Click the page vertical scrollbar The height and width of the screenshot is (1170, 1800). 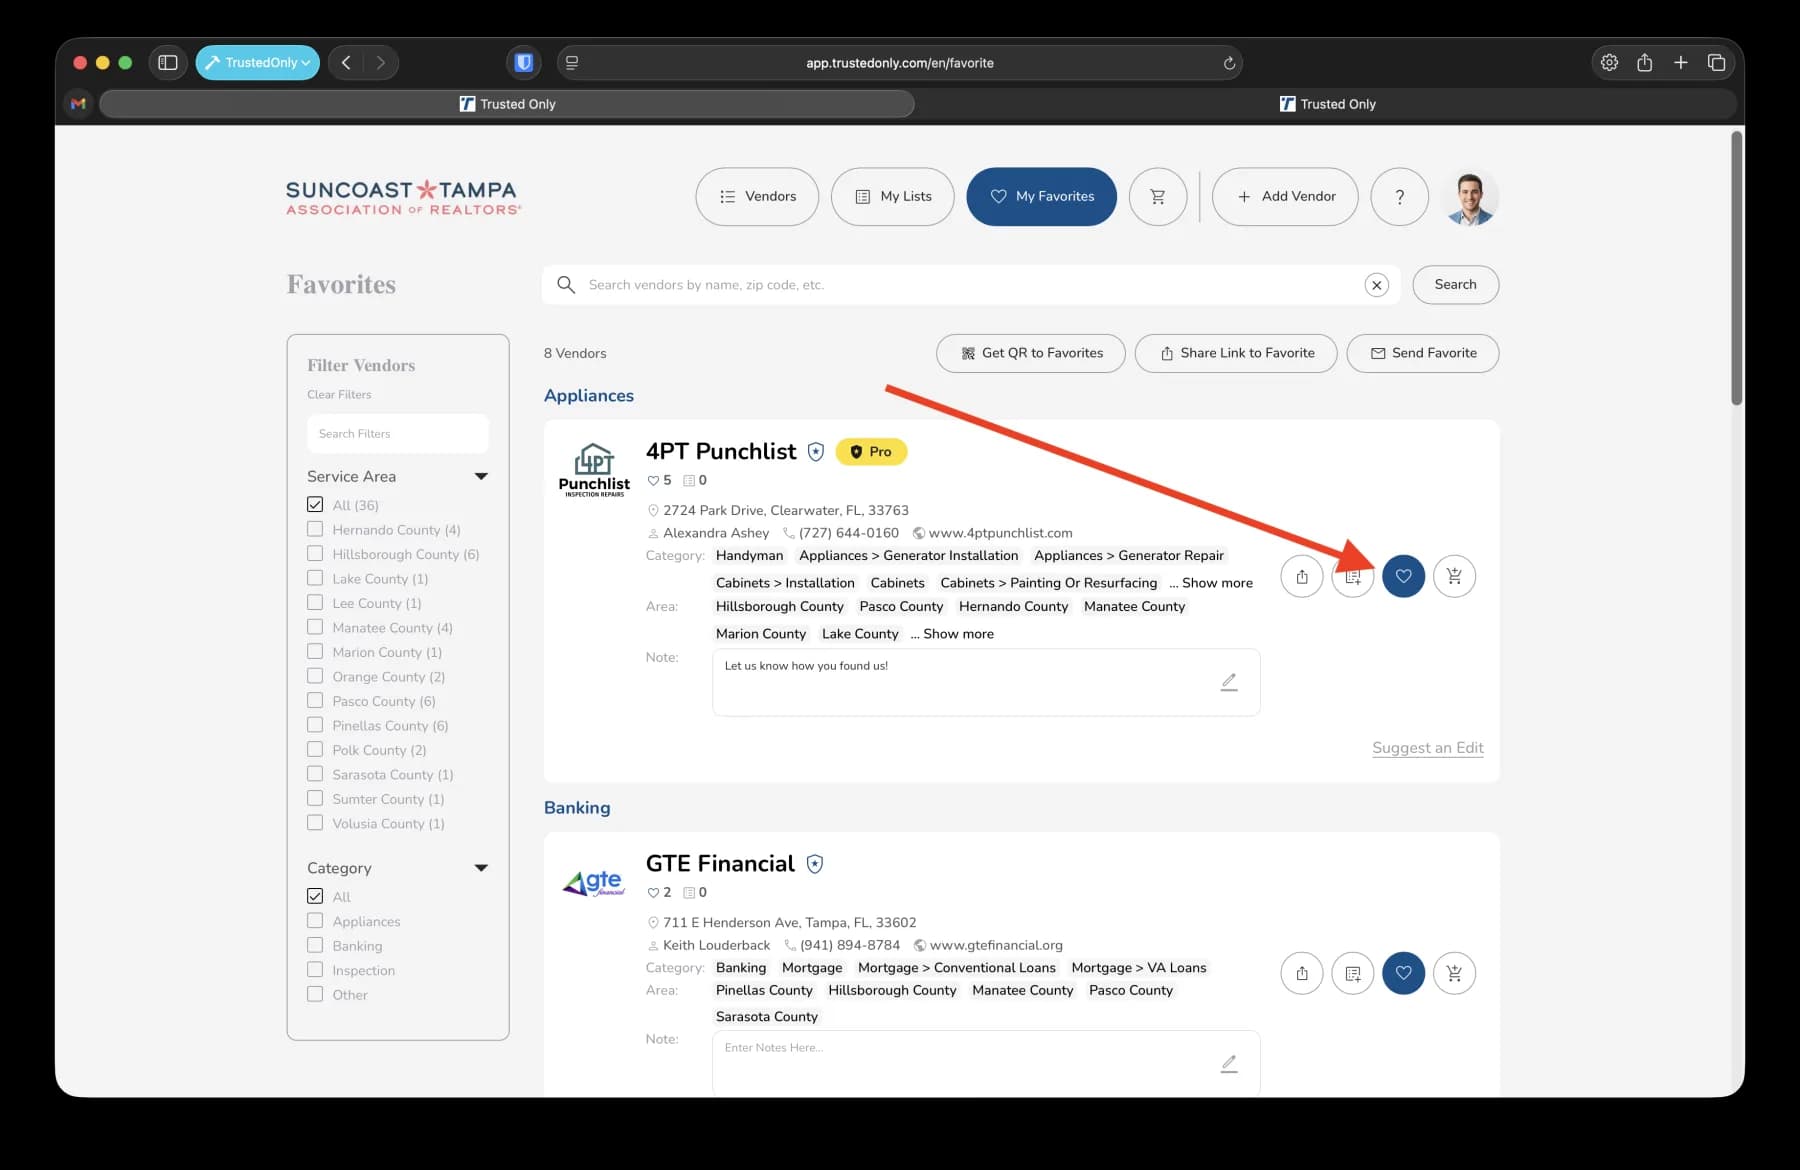[1737, 270]
